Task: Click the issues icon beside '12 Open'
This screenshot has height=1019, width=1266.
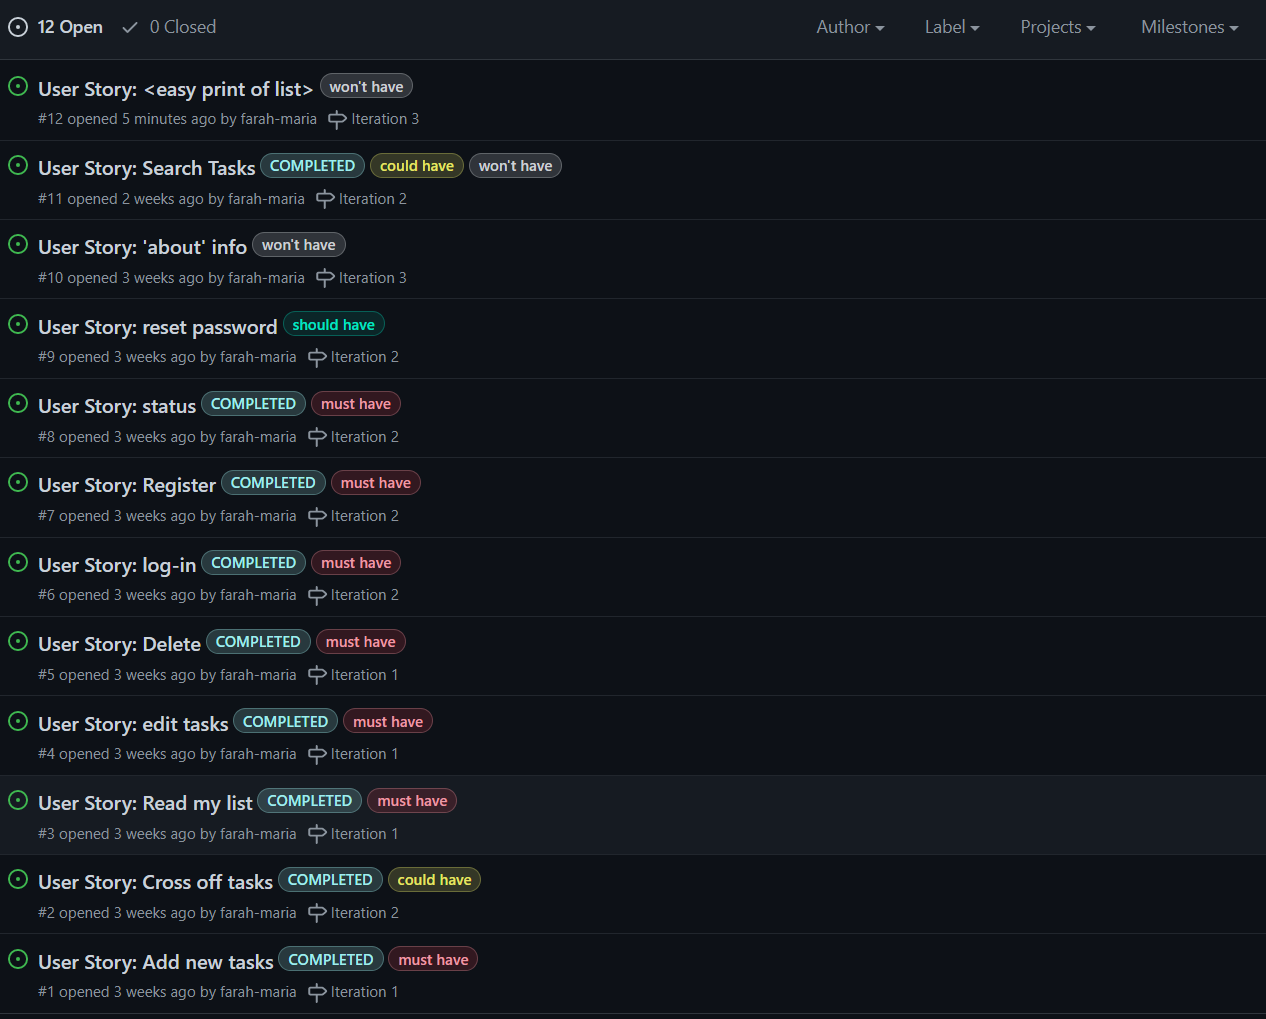Action: [x=17, y=27]
